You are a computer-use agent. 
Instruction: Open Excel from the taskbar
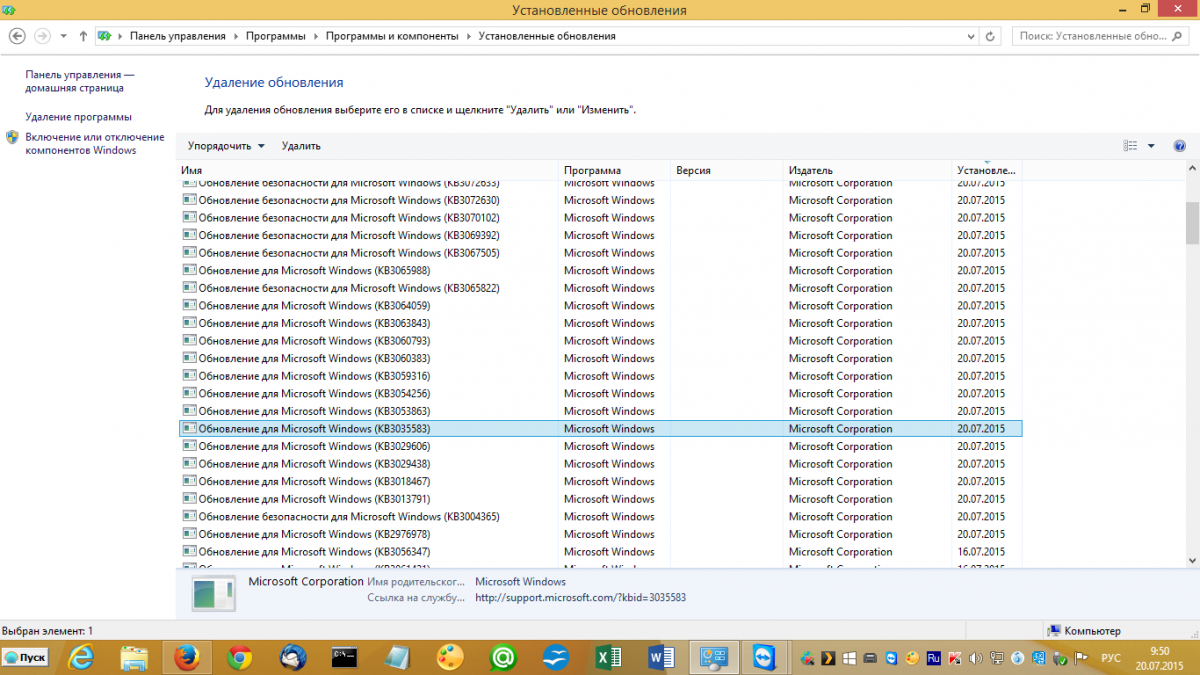(607, 657)
